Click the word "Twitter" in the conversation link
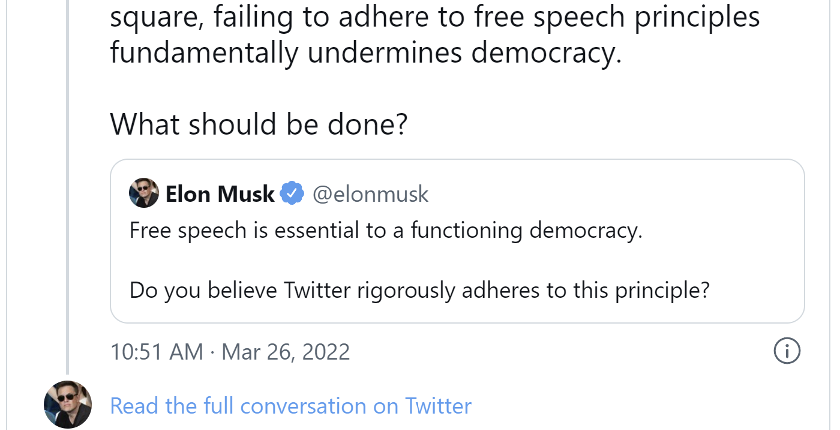 click(x=438, y=406)
